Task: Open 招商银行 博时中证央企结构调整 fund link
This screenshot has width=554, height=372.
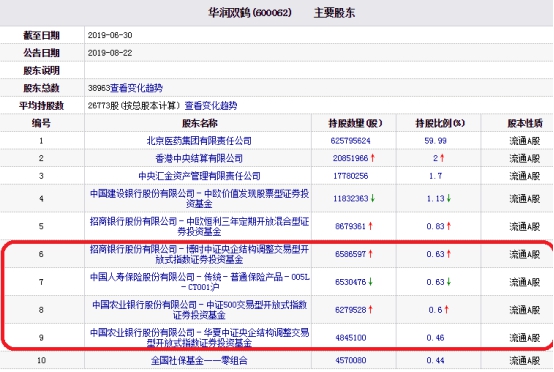Action: 199,254
